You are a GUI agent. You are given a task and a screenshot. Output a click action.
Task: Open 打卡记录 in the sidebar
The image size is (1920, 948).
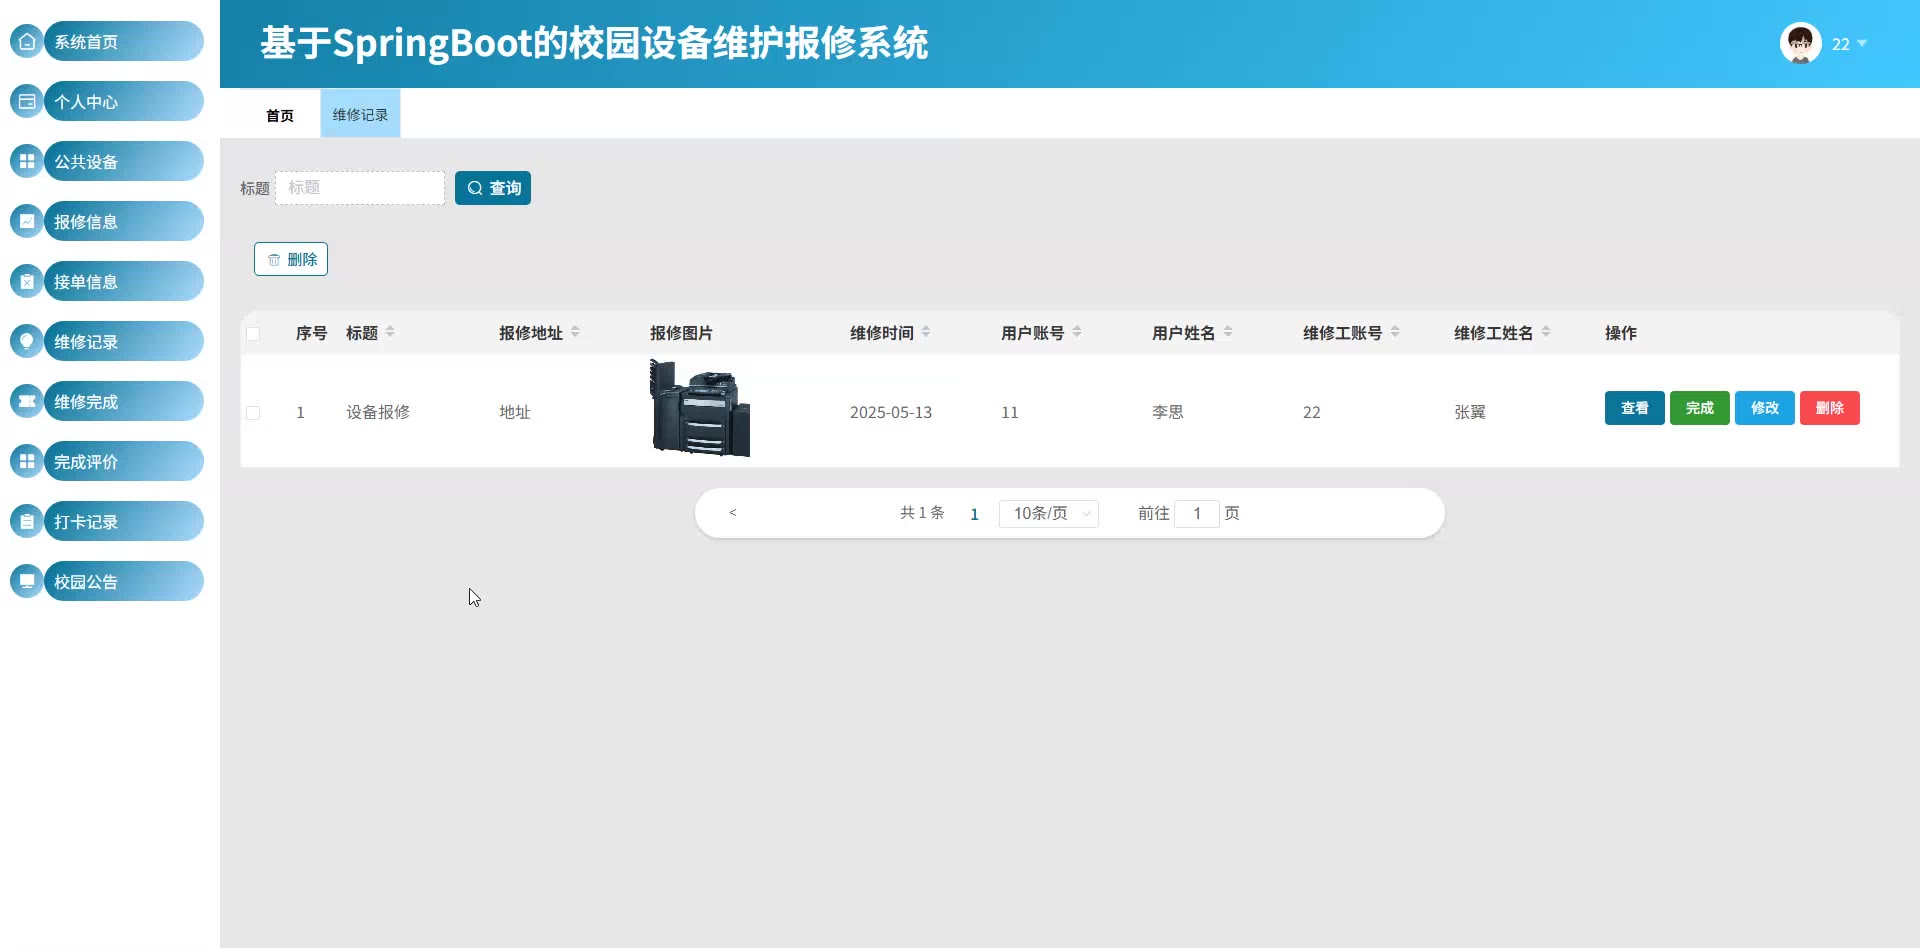pyautogui.click(x=124, y=521)
